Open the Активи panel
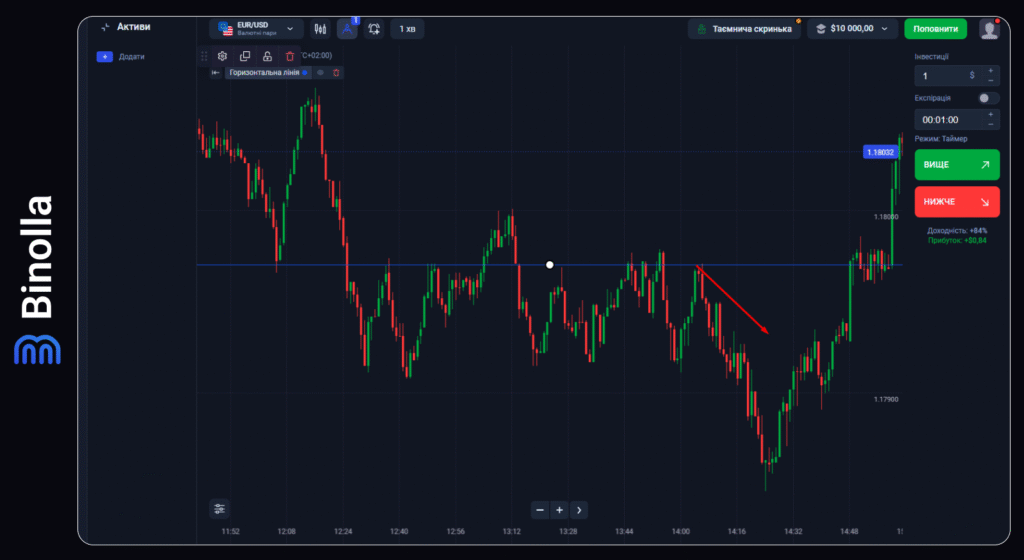The width and height of the screenshot is (1024, 560). click(x=125, y=27)
